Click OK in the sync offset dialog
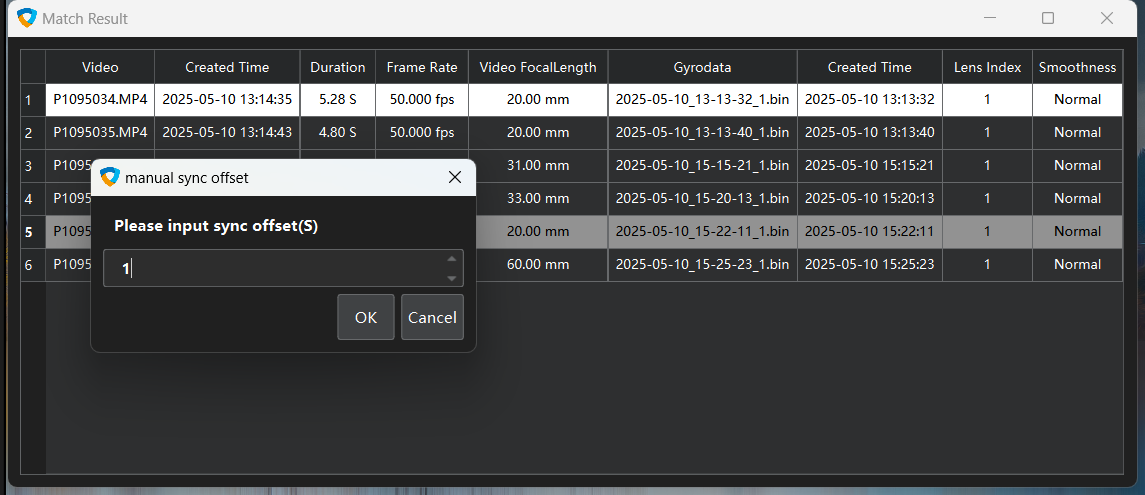Viewport: 1145px width, 495px height. click(365, 317)
